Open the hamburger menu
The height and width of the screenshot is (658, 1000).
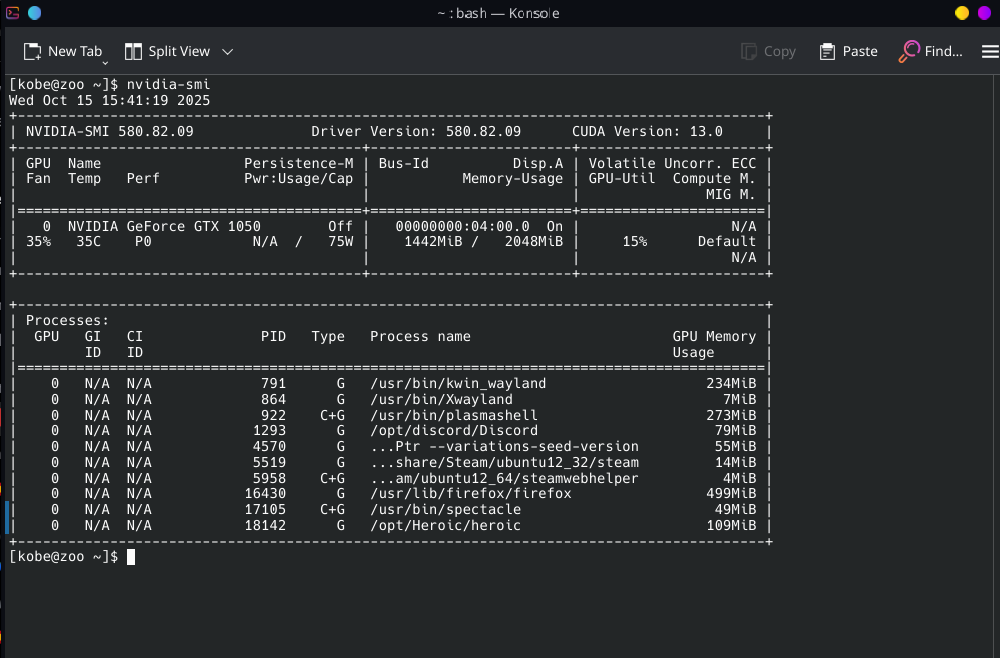pyautogui.click(x=990, y=51)
